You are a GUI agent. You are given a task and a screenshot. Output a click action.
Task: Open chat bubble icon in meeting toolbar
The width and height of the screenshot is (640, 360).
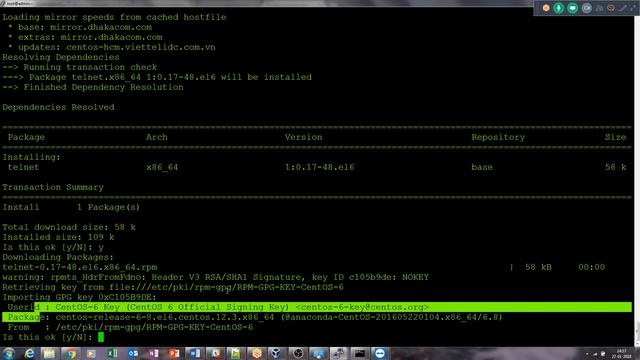611,8
